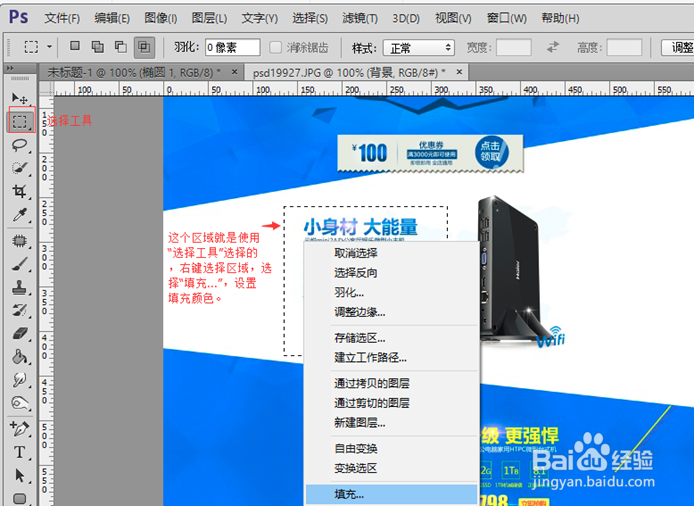This screenshot has width=694, height=506.
Task: Switch to the 未标题-1 document tab
Action: [x=134, y=72]
